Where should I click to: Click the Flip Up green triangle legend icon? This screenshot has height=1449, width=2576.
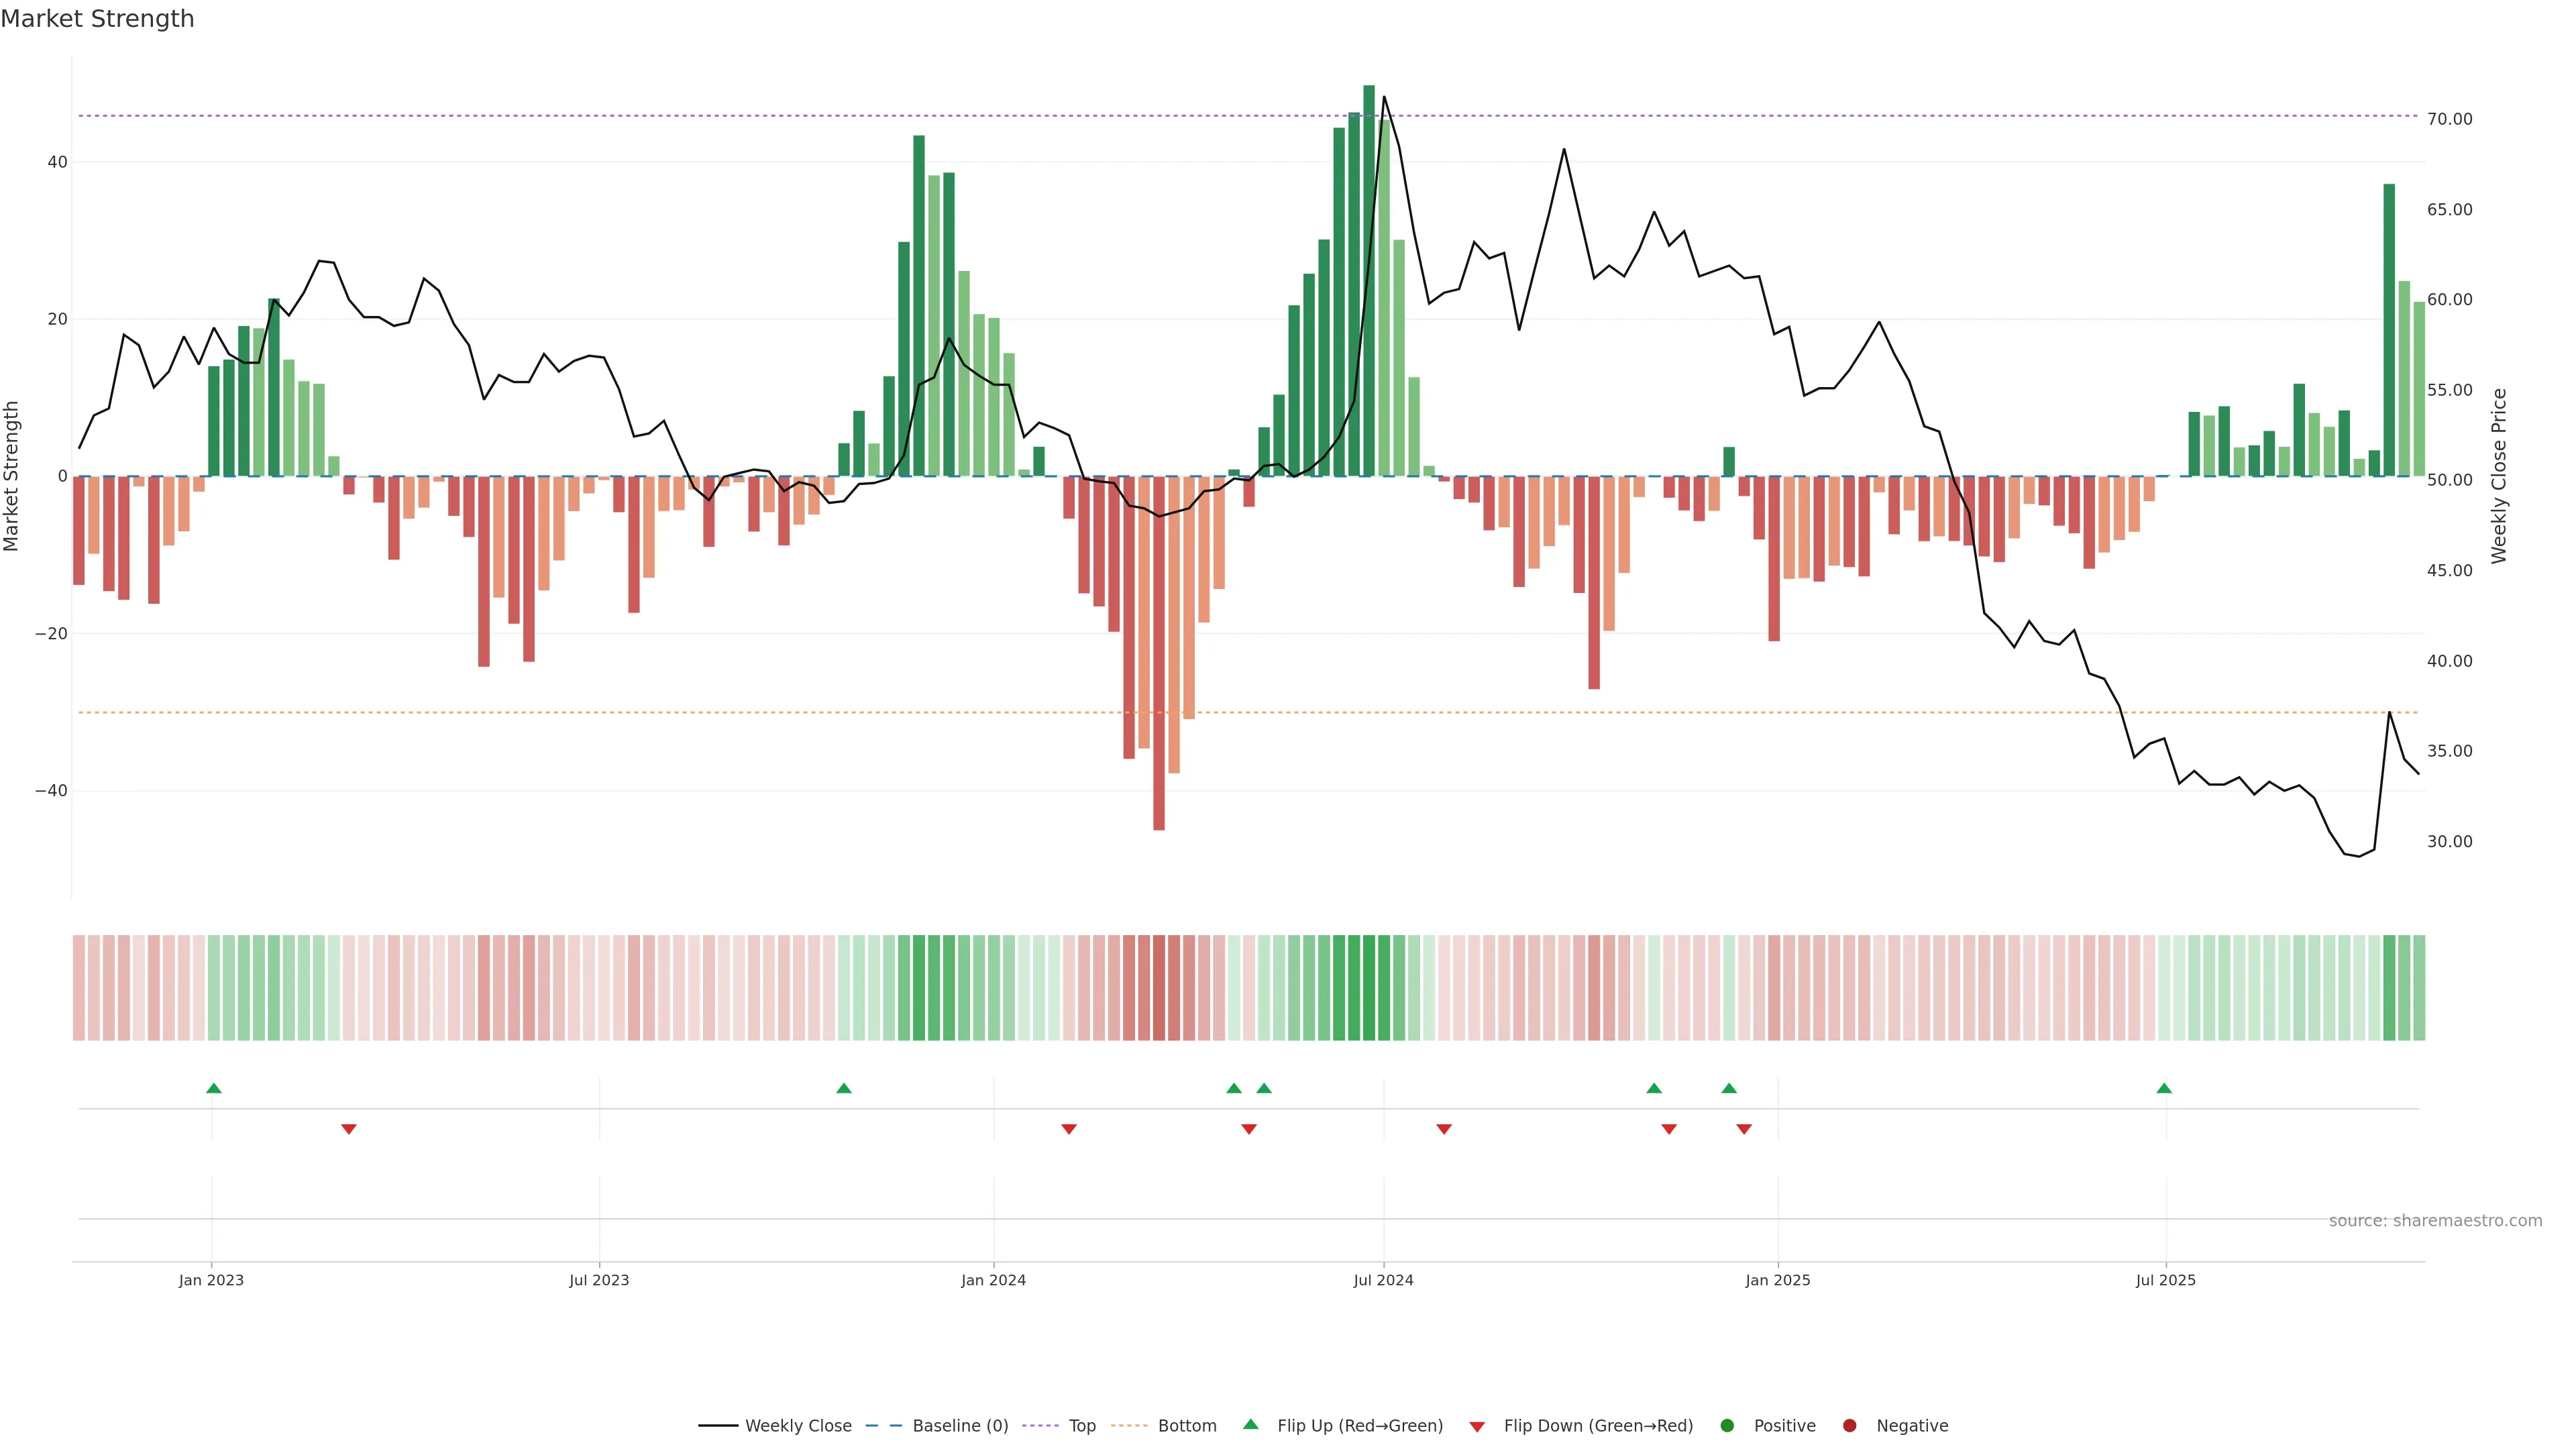[x=1250, y=1425]
